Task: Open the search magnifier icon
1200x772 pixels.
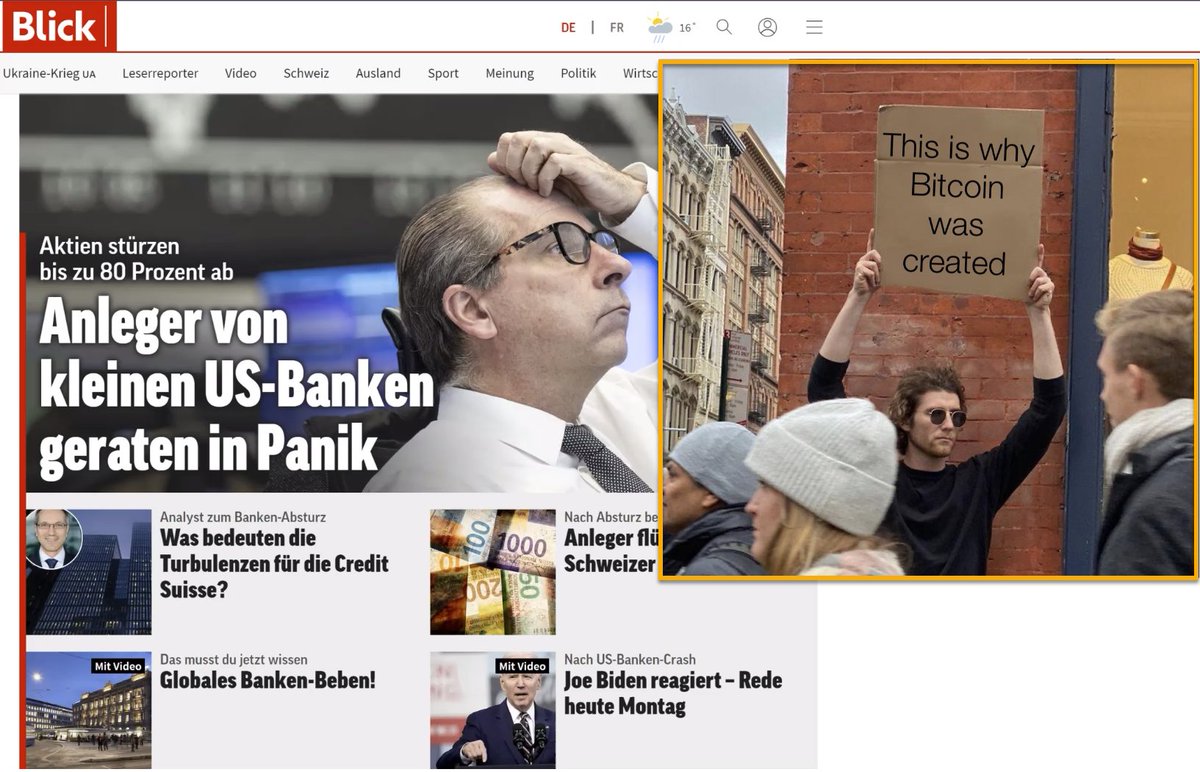Action: [x=724, y=27]
